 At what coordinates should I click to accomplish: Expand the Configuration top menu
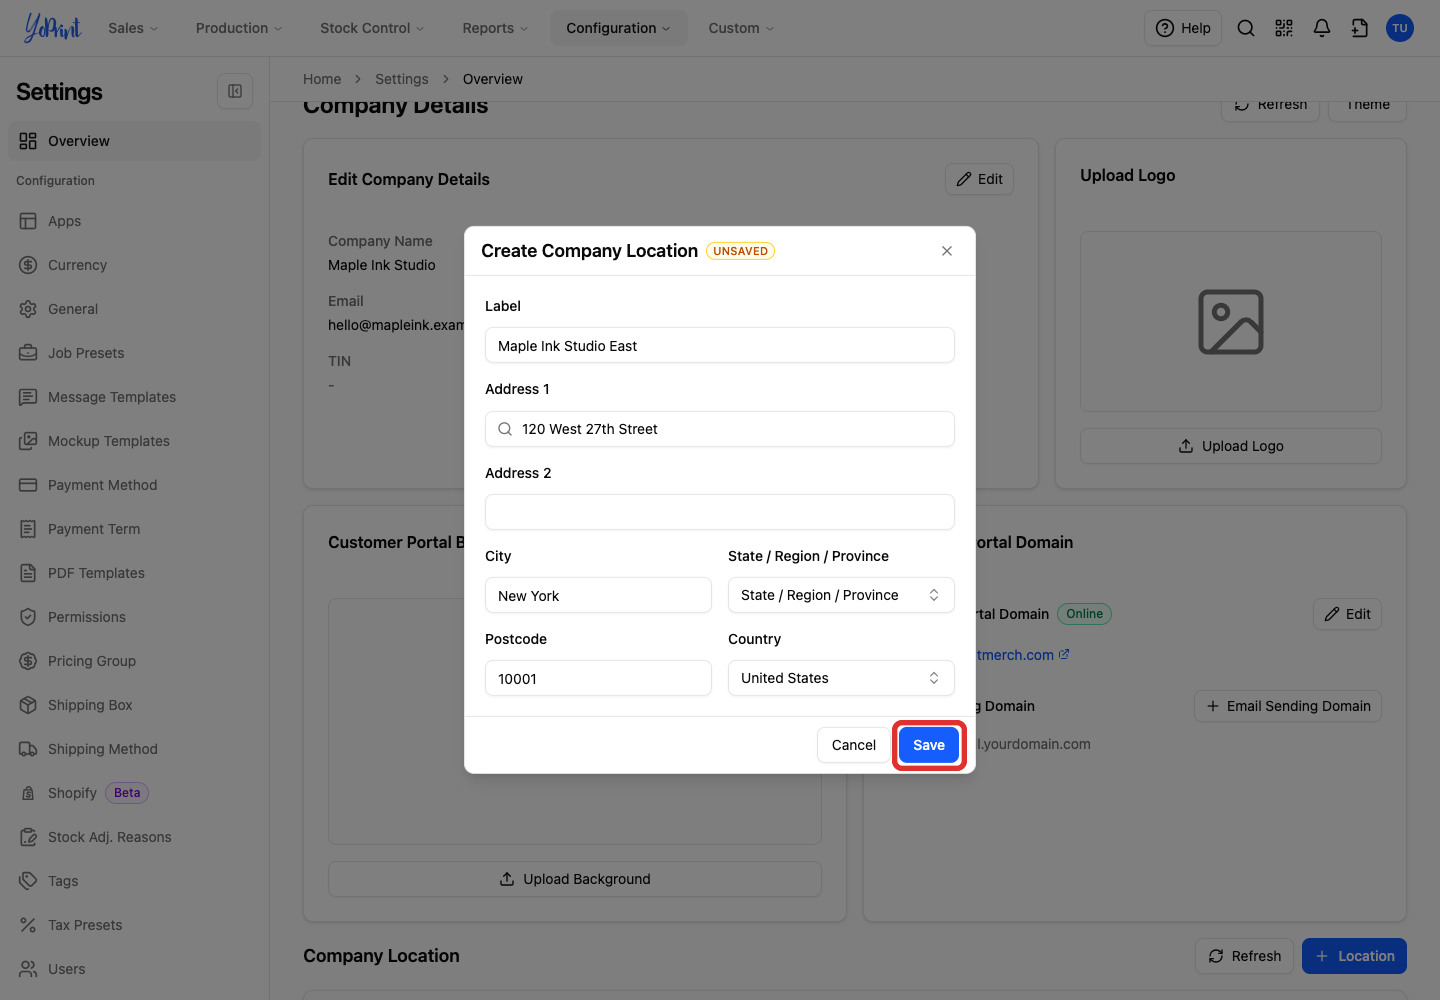click(x=618, y=28)
